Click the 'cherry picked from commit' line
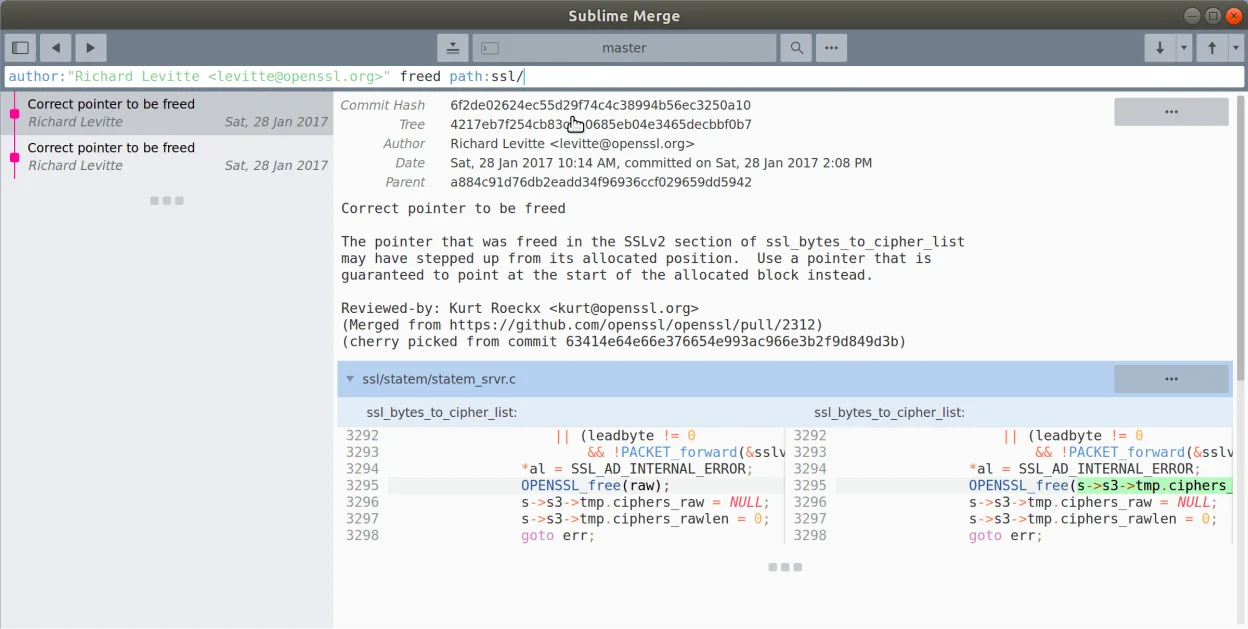Screen dimensions: 1248x629 [x=623, y=342]
